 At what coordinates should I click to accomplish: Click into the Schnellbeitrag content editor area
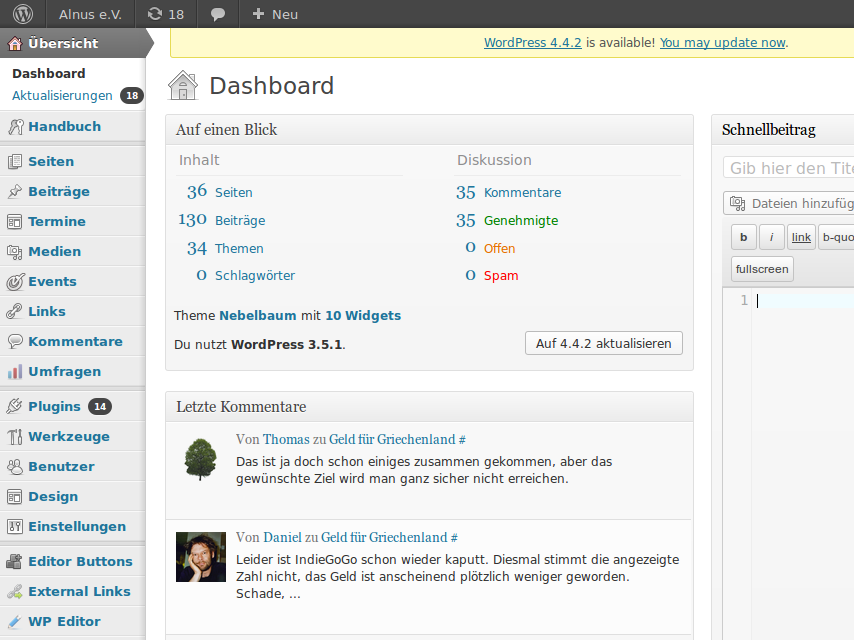(803, 463)
